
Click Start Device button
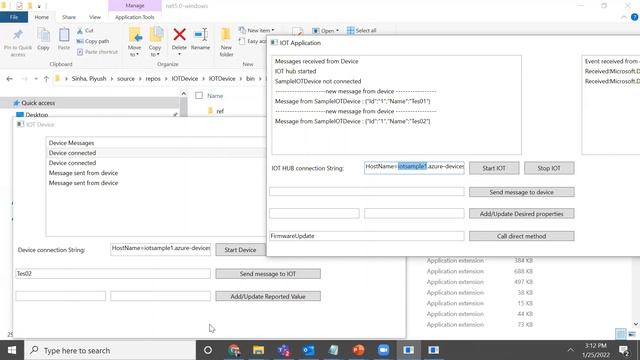coord(240,250)
